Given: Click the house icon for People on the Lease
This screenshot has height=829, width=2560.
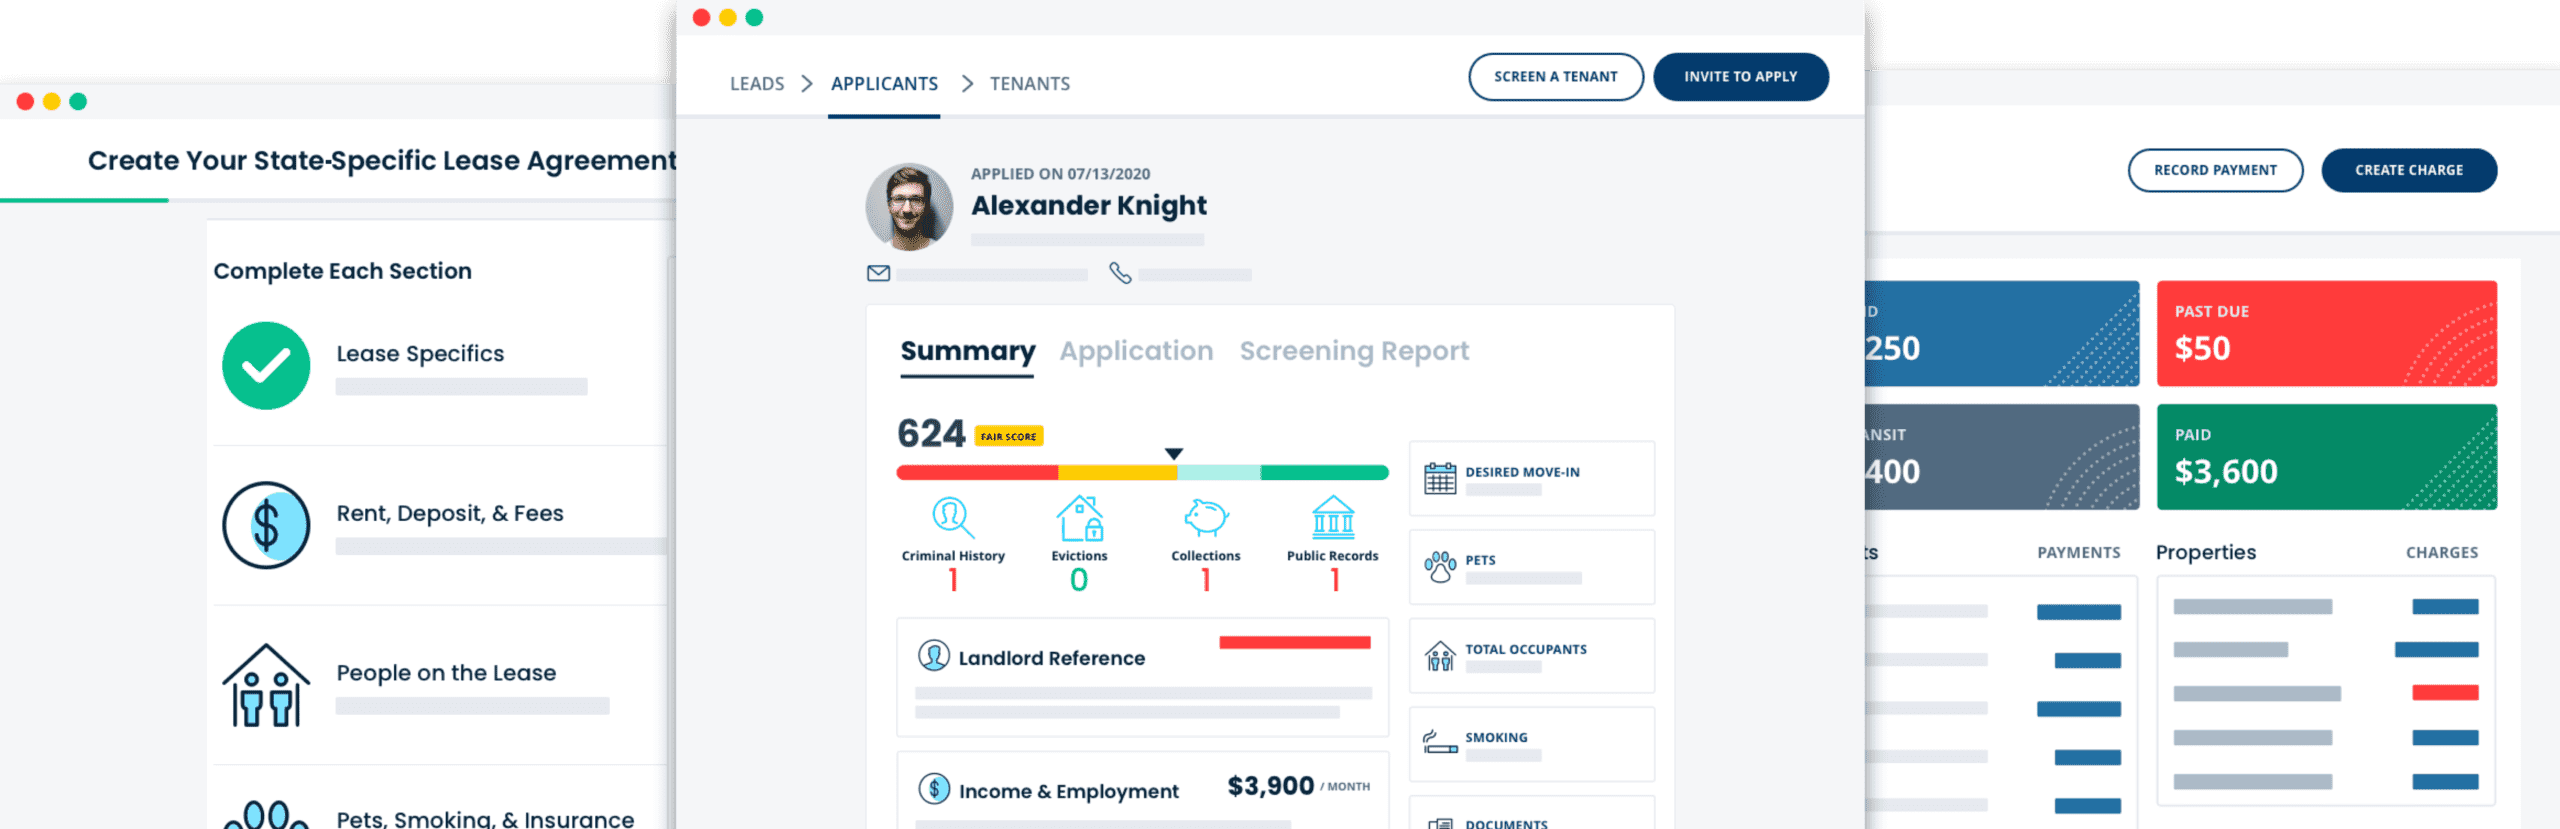Looking at the screenshot, I should [x=266, y=685].
